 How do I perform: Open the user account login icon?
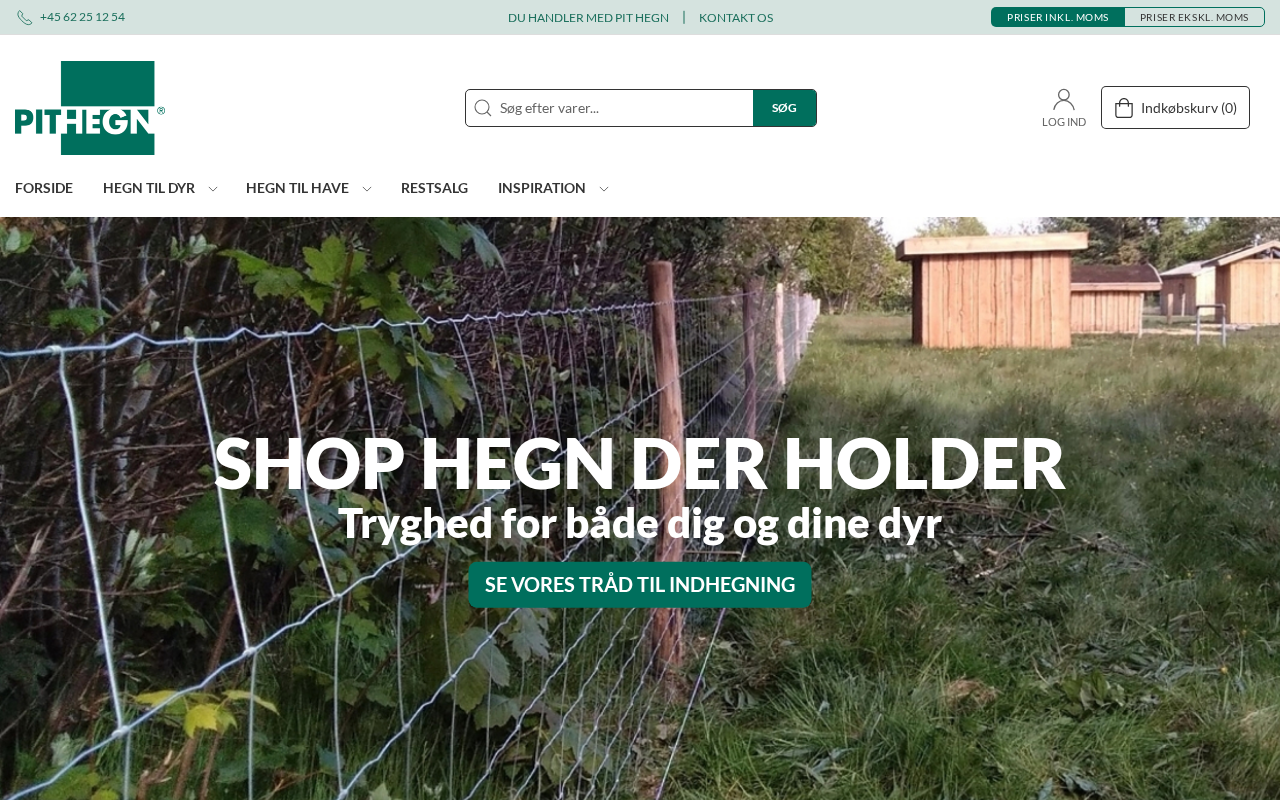(1064, 99)
